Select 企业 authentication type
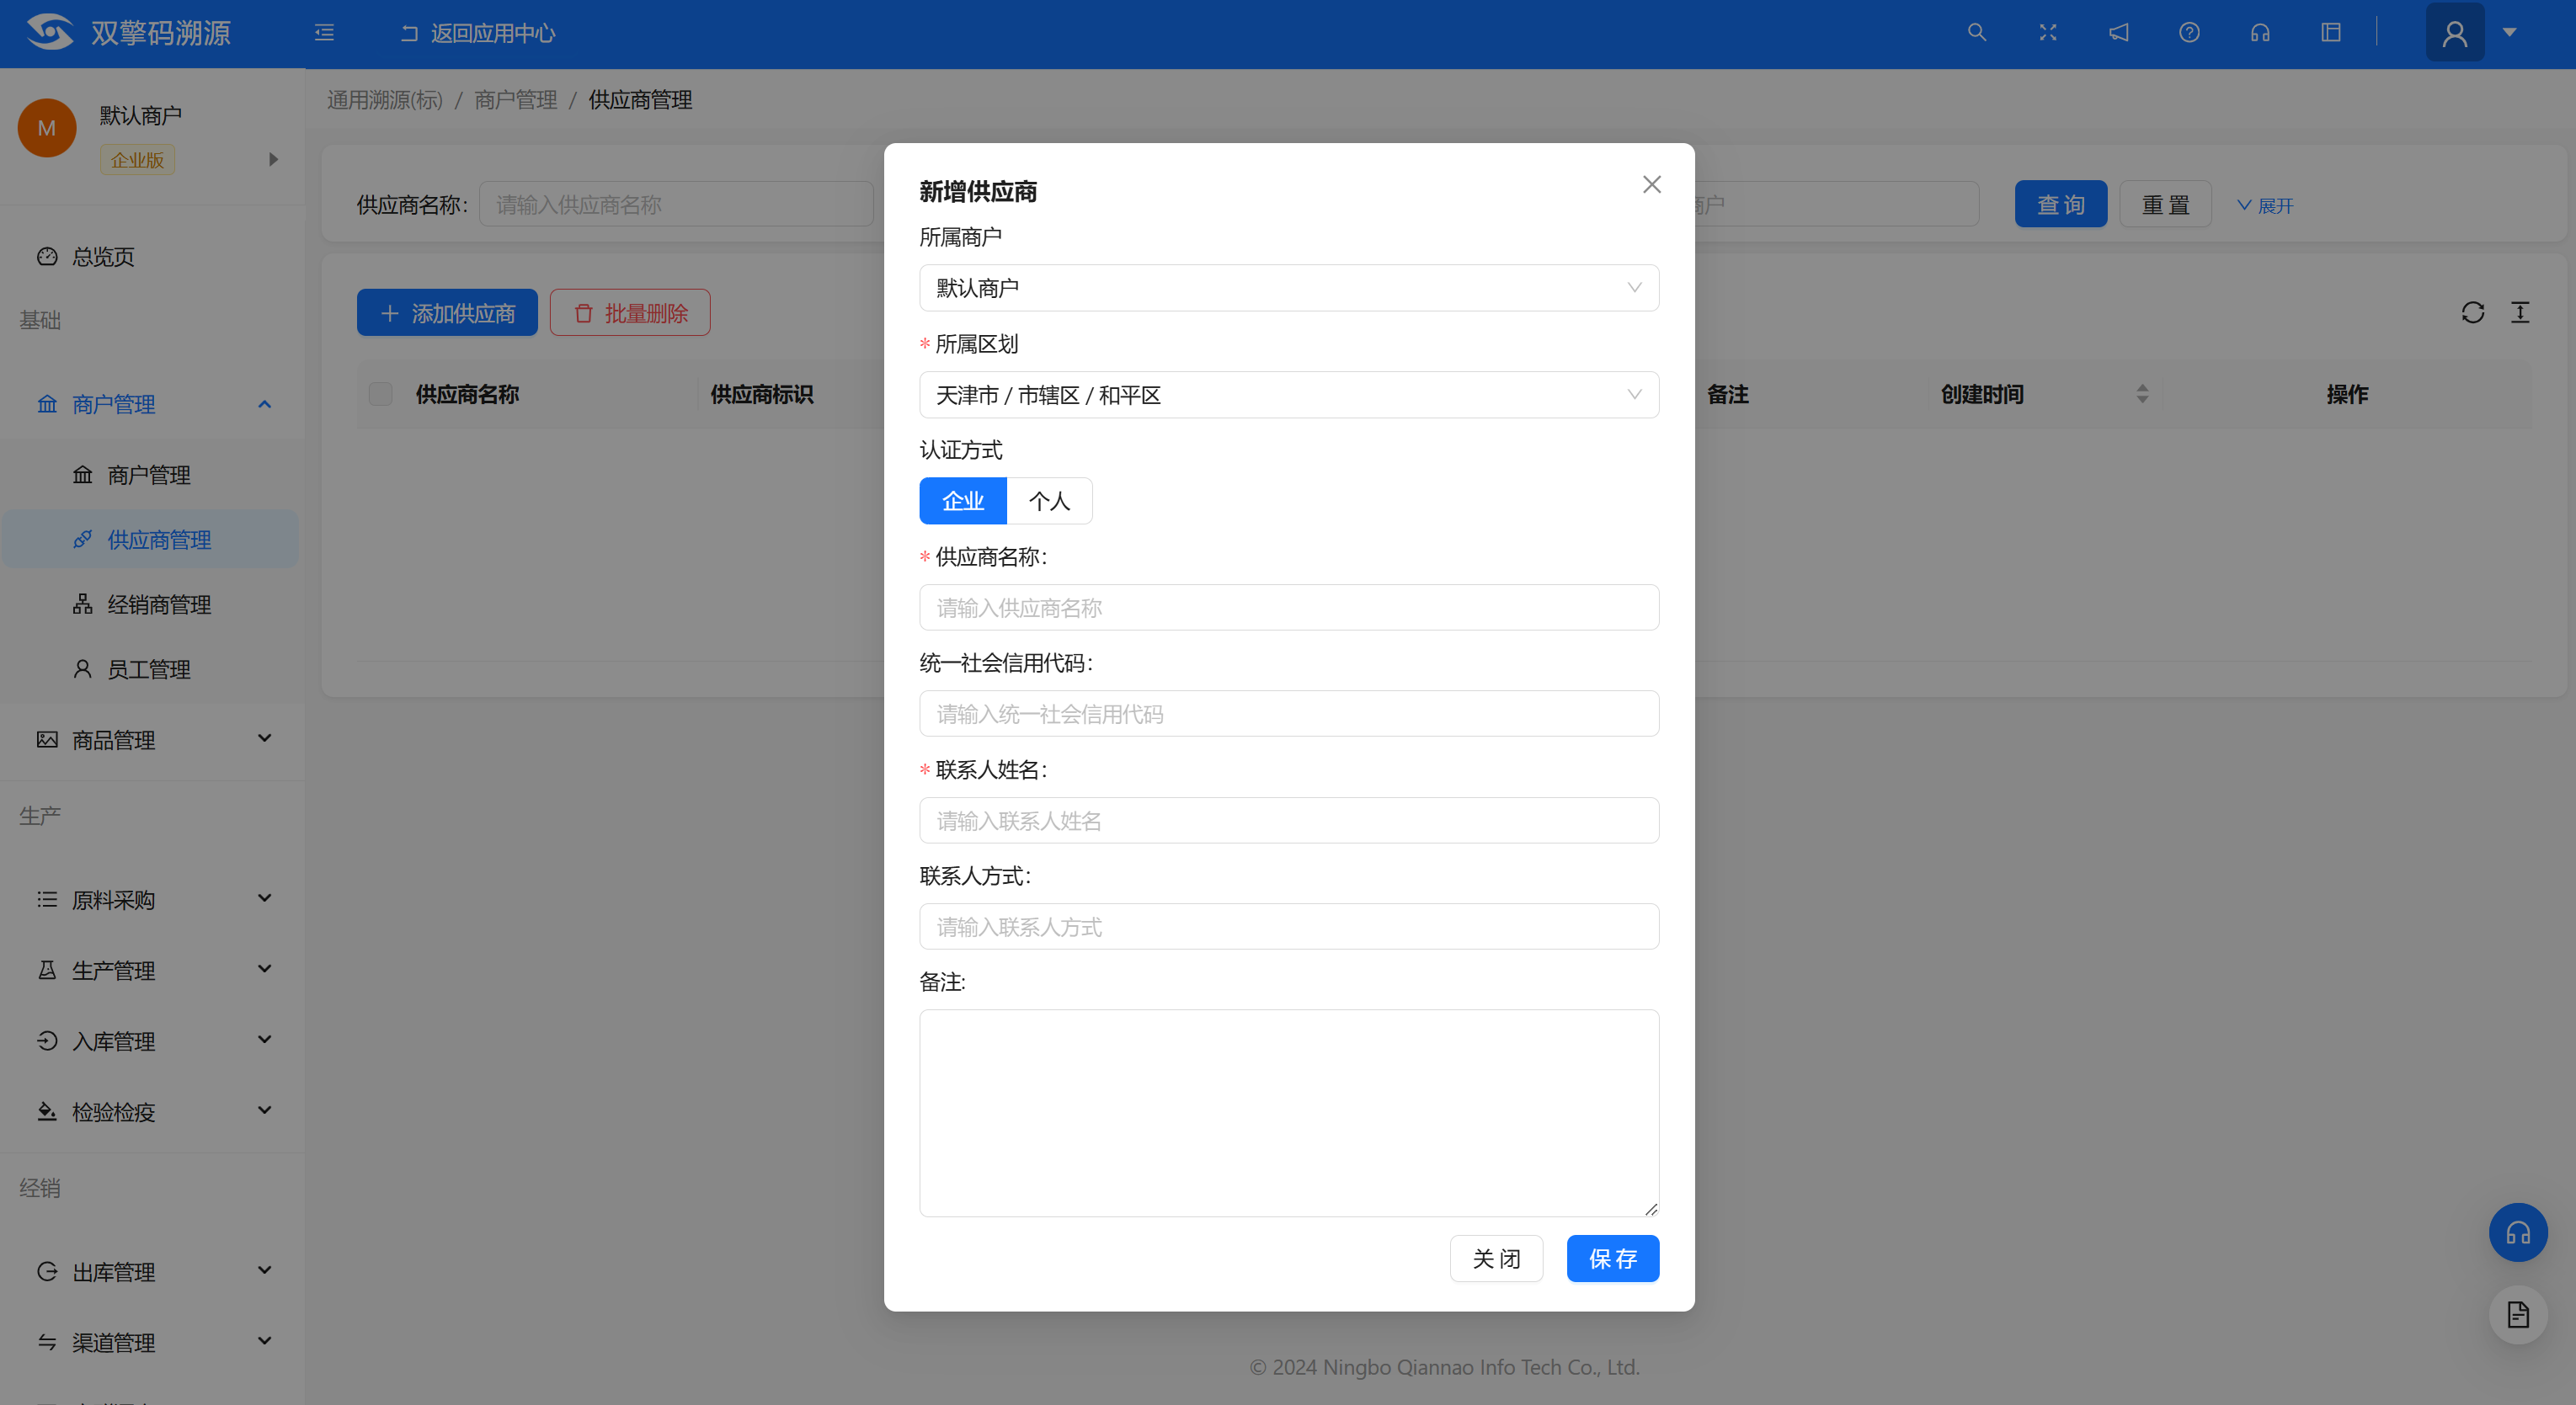The height and width of the screenshot is (1405, 2576). [962, 501]
